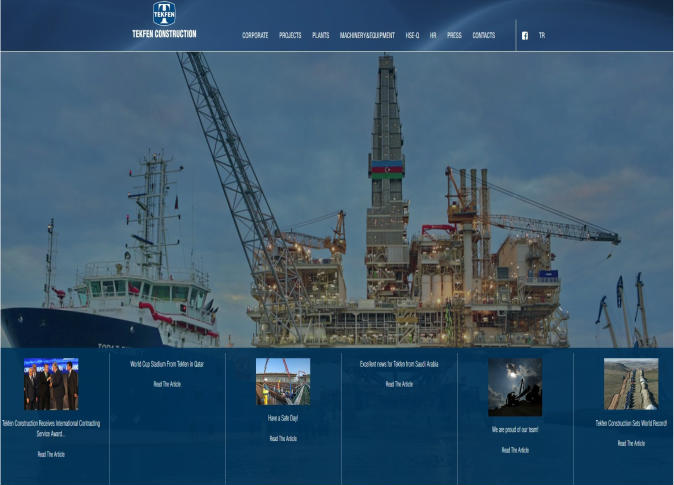The width and height of the screenshot is (674, 485).
Task: Open the proud of our team thumbnail
Action: pyautogui.click(x=515, y=387)
